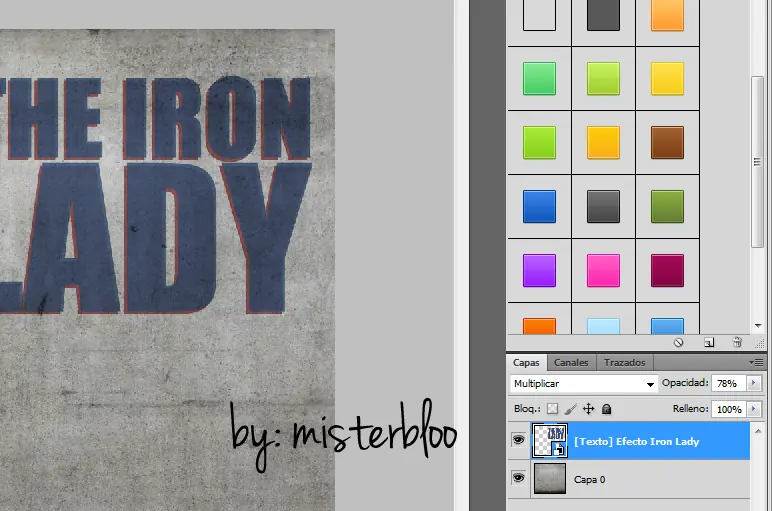The width and height of the screenshot is (772, 511).
Task: Open the Relleno slider arrow
Action: tap(754, 409)
